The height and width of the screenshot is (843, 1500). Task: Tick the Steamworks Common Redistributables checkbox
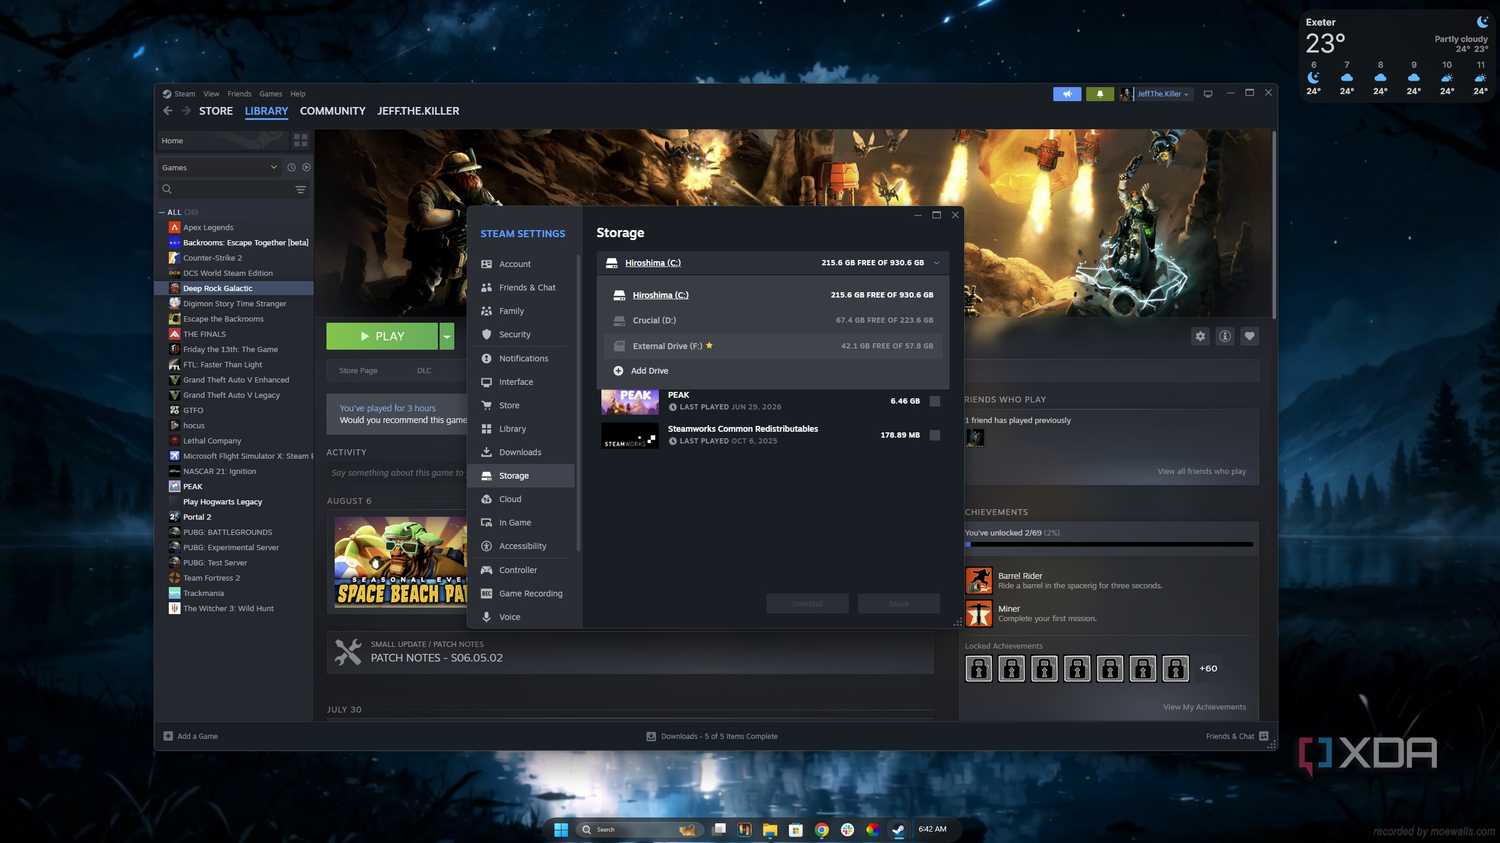(x=935, y=435)
